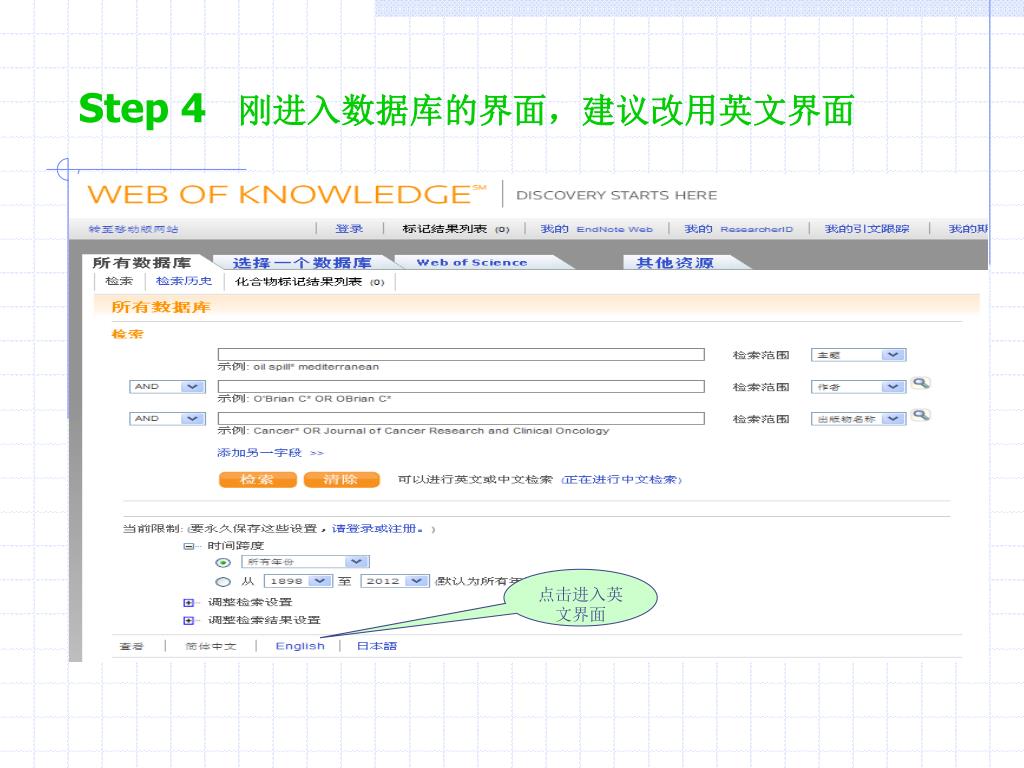Image resolution: width=1024 pixels, height=768 pixels.
Task: Open the 检索历史 sub-tab
Action: click(x=184, y=281)
